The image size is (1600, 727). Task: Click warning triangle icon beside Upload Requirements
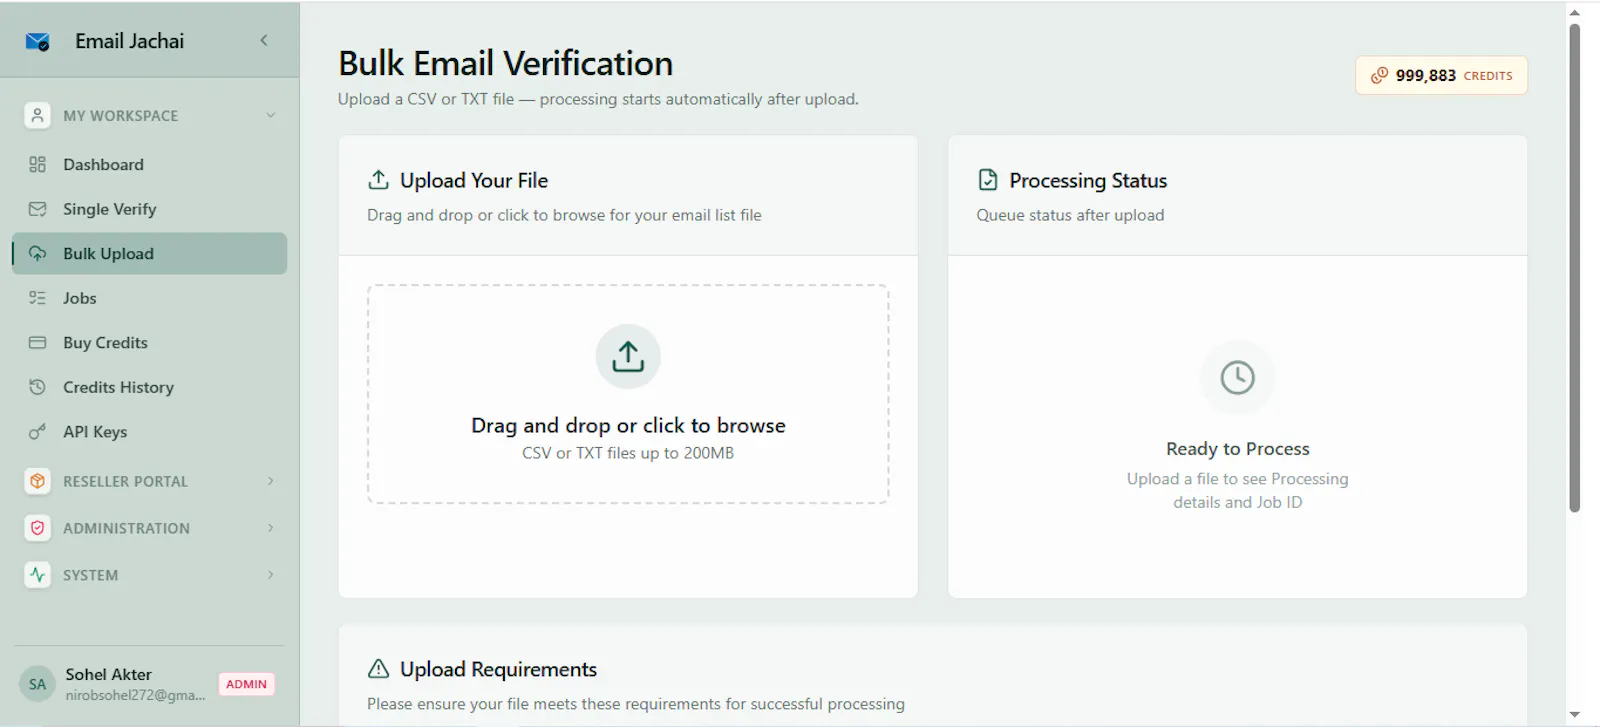coord(378,669)
